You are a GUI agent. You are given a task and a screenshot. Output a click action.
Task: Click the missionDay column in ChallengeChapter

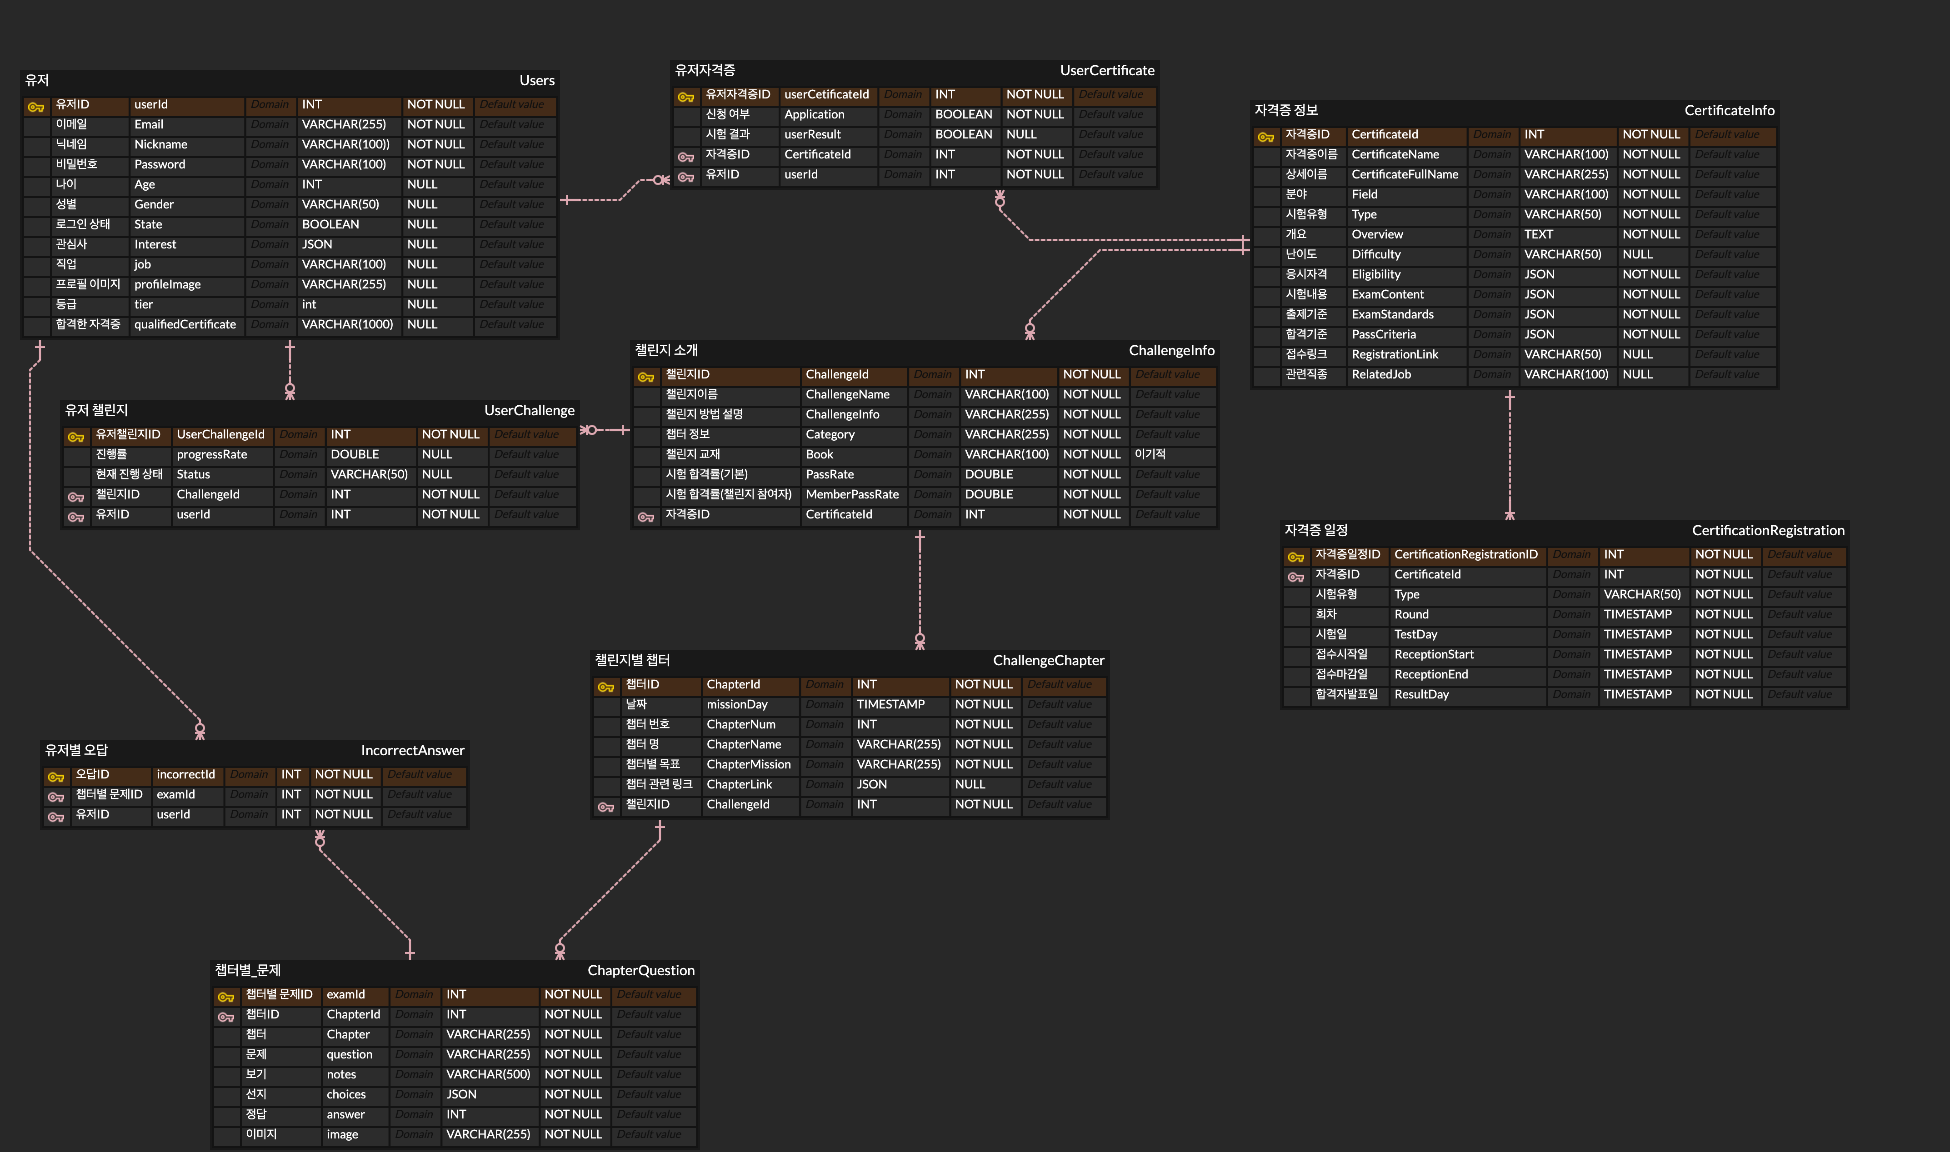(x=737, y=704)
